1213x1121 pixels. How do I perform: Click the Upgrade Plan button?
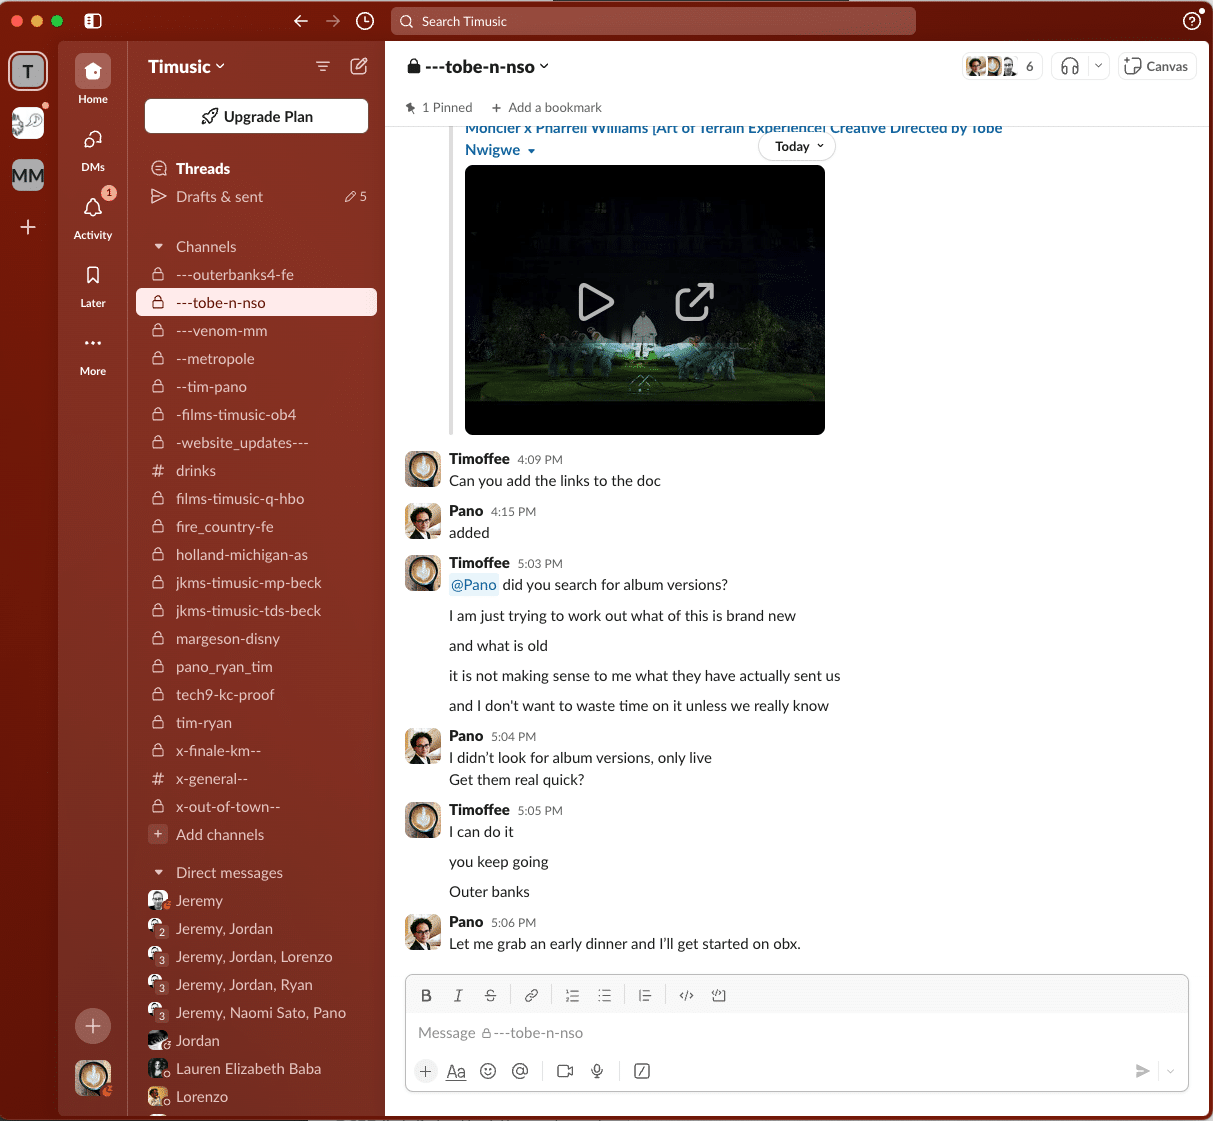click(x=256, y=116)
